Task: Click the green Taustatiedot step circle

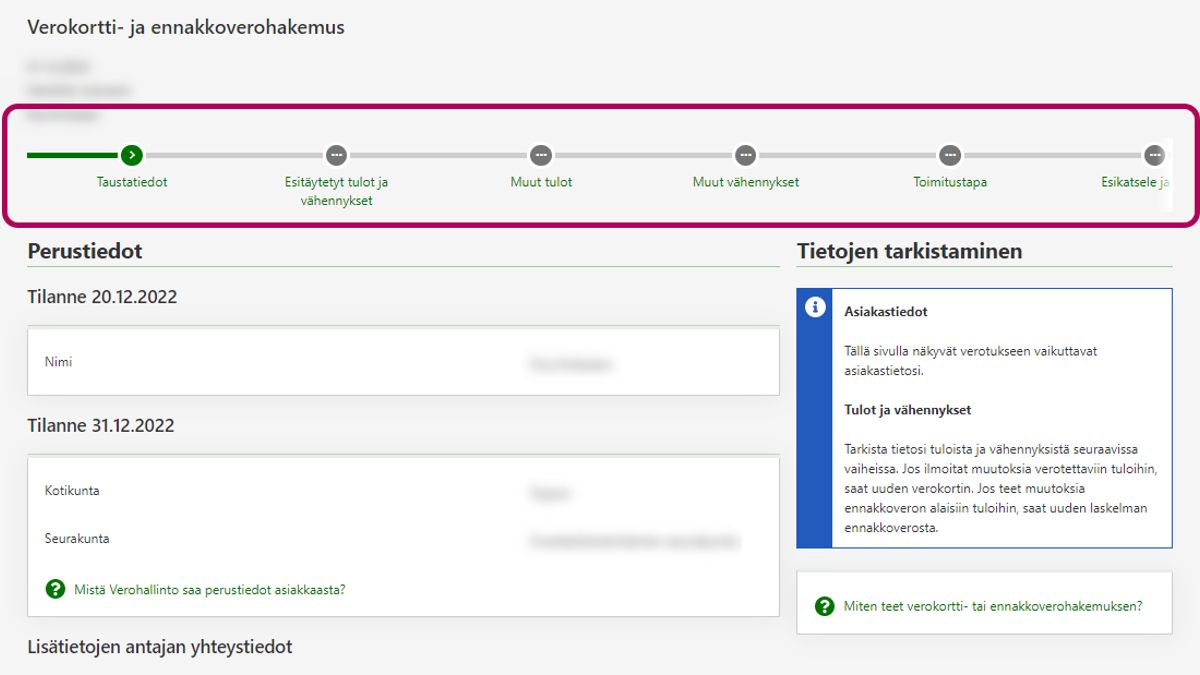Action: [131, 155]
